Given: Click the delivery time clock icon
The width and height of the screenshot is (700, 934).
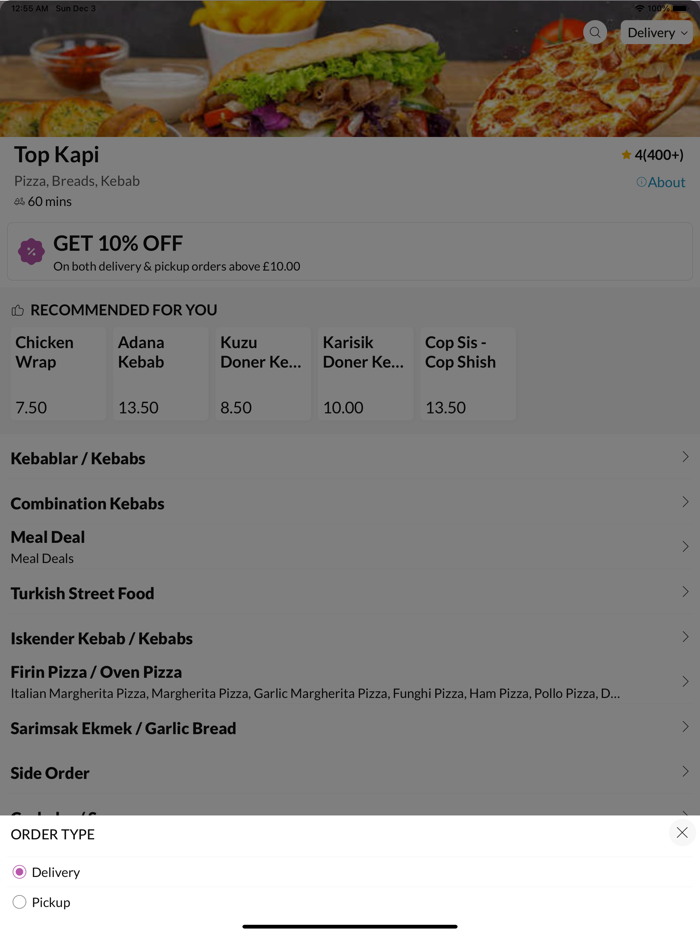Looking at the screenshot, I should click(18, 201).
